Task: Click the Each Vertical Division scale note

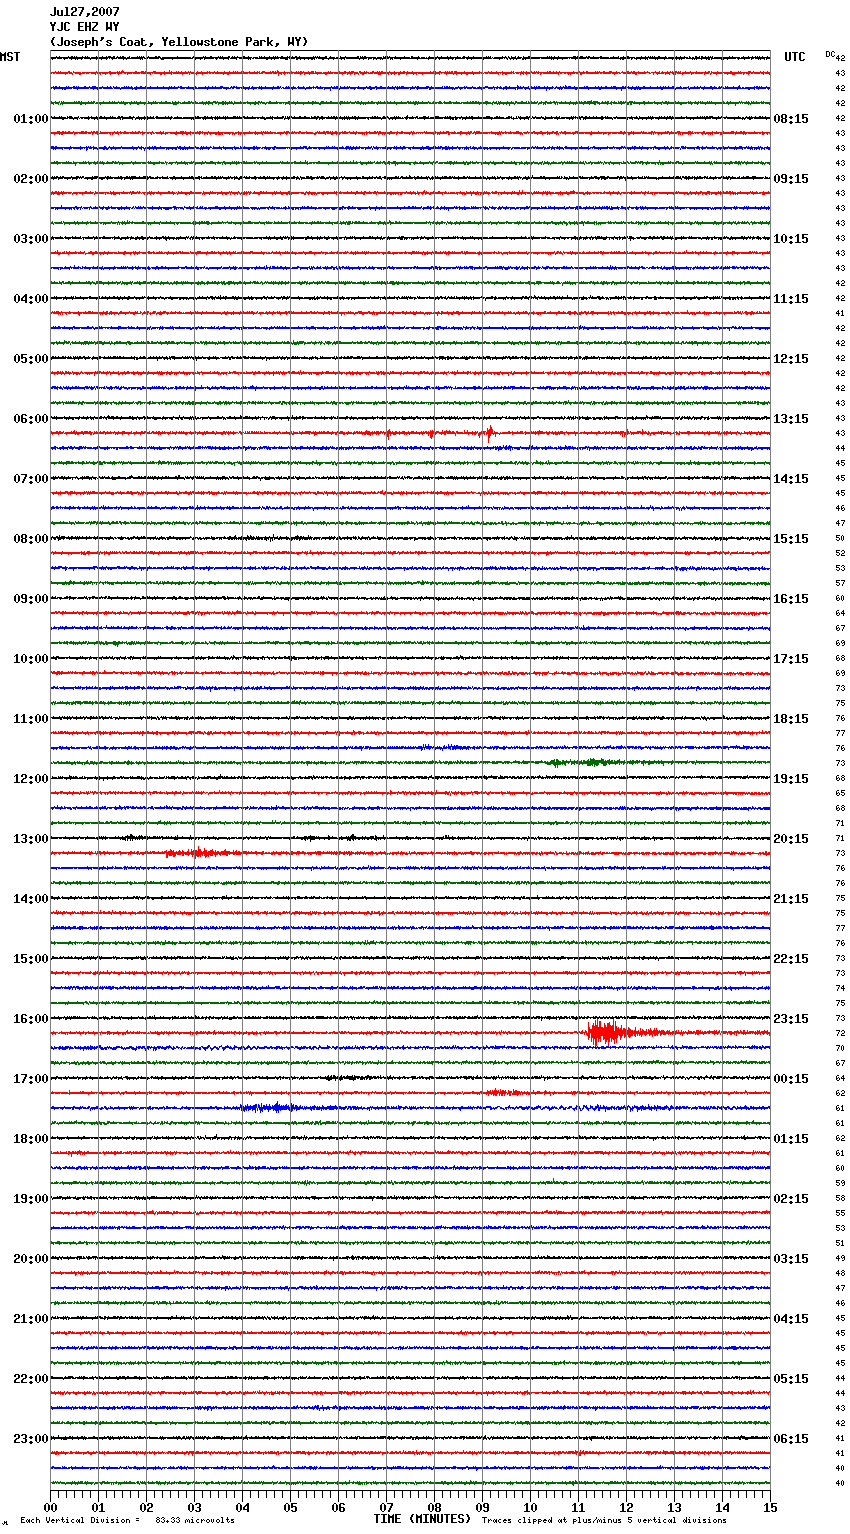Action: [x=128, y=1521]
